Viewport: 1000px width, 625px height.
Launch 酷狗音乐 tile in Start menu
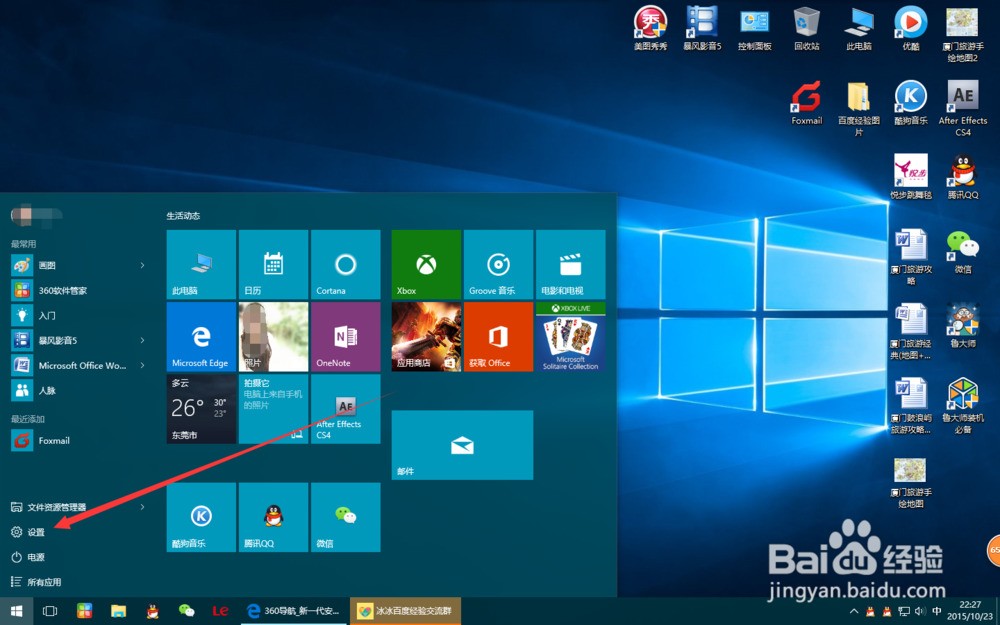pyautogui.click(x=201, y=517)
